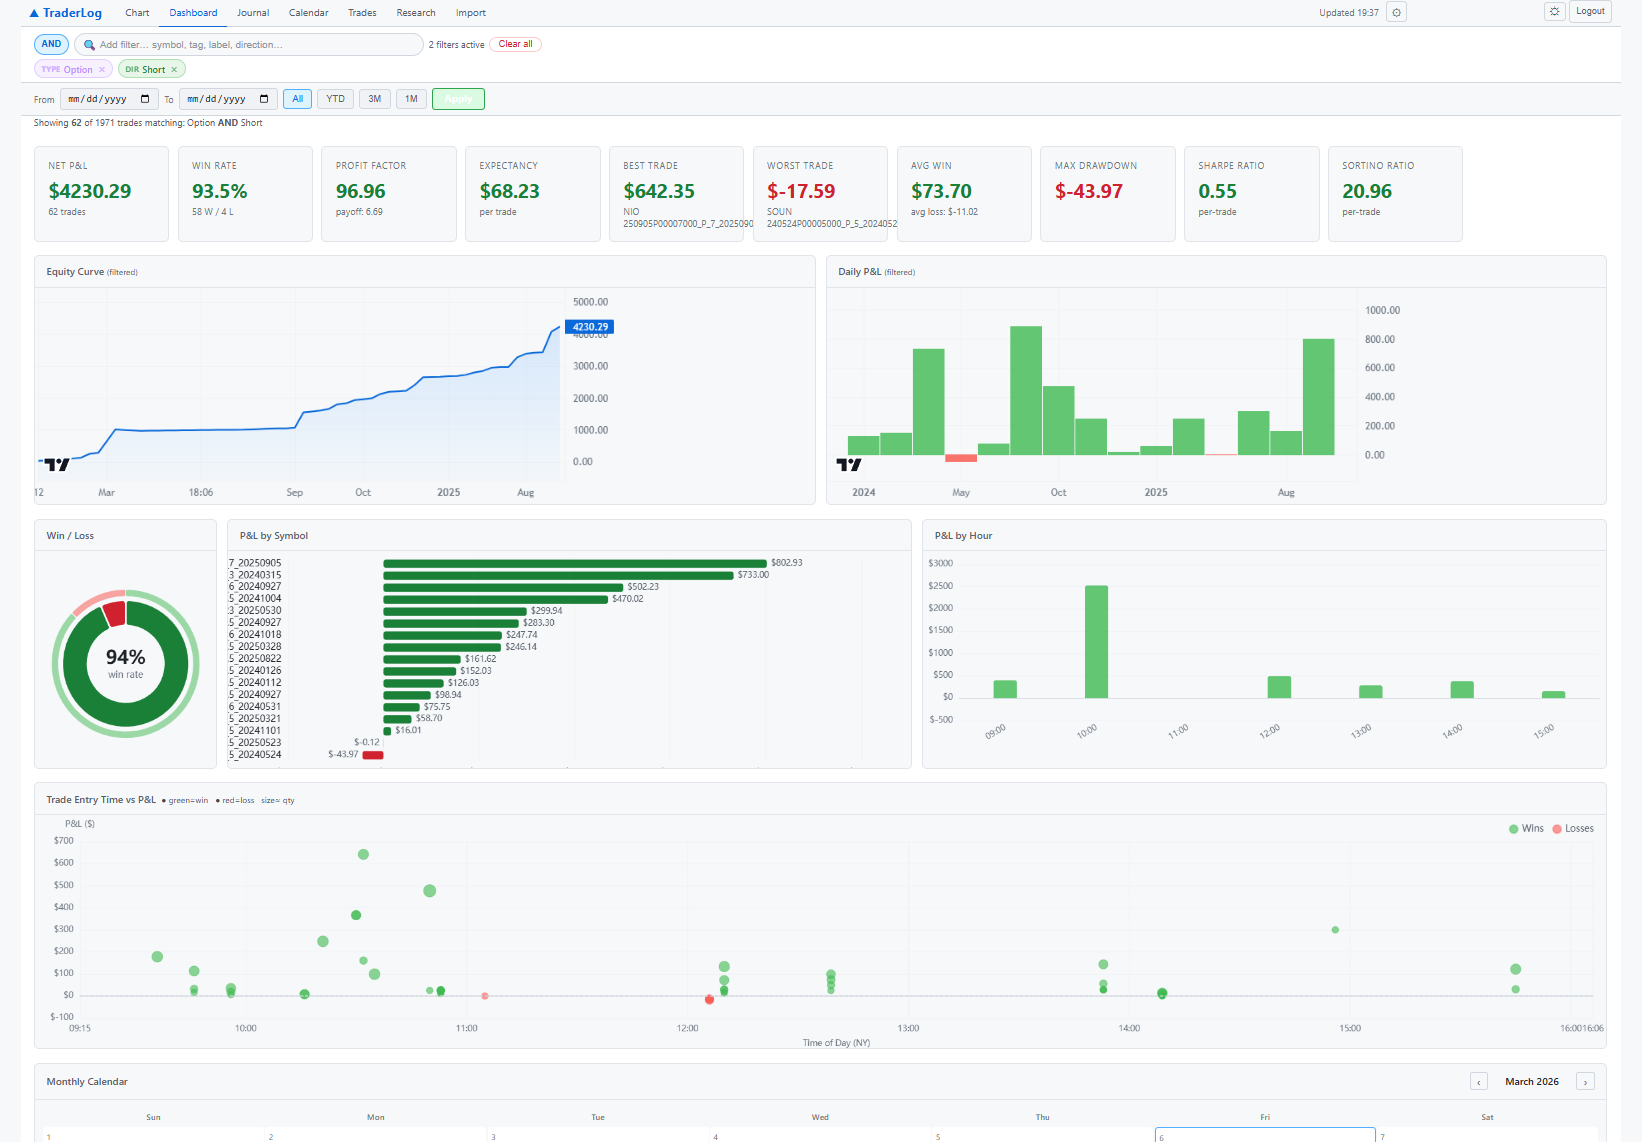The image size is (1642, 1142).
Task: Open the From date calendar picker icon
Action: pyautogui.click(x=143, y=99)
